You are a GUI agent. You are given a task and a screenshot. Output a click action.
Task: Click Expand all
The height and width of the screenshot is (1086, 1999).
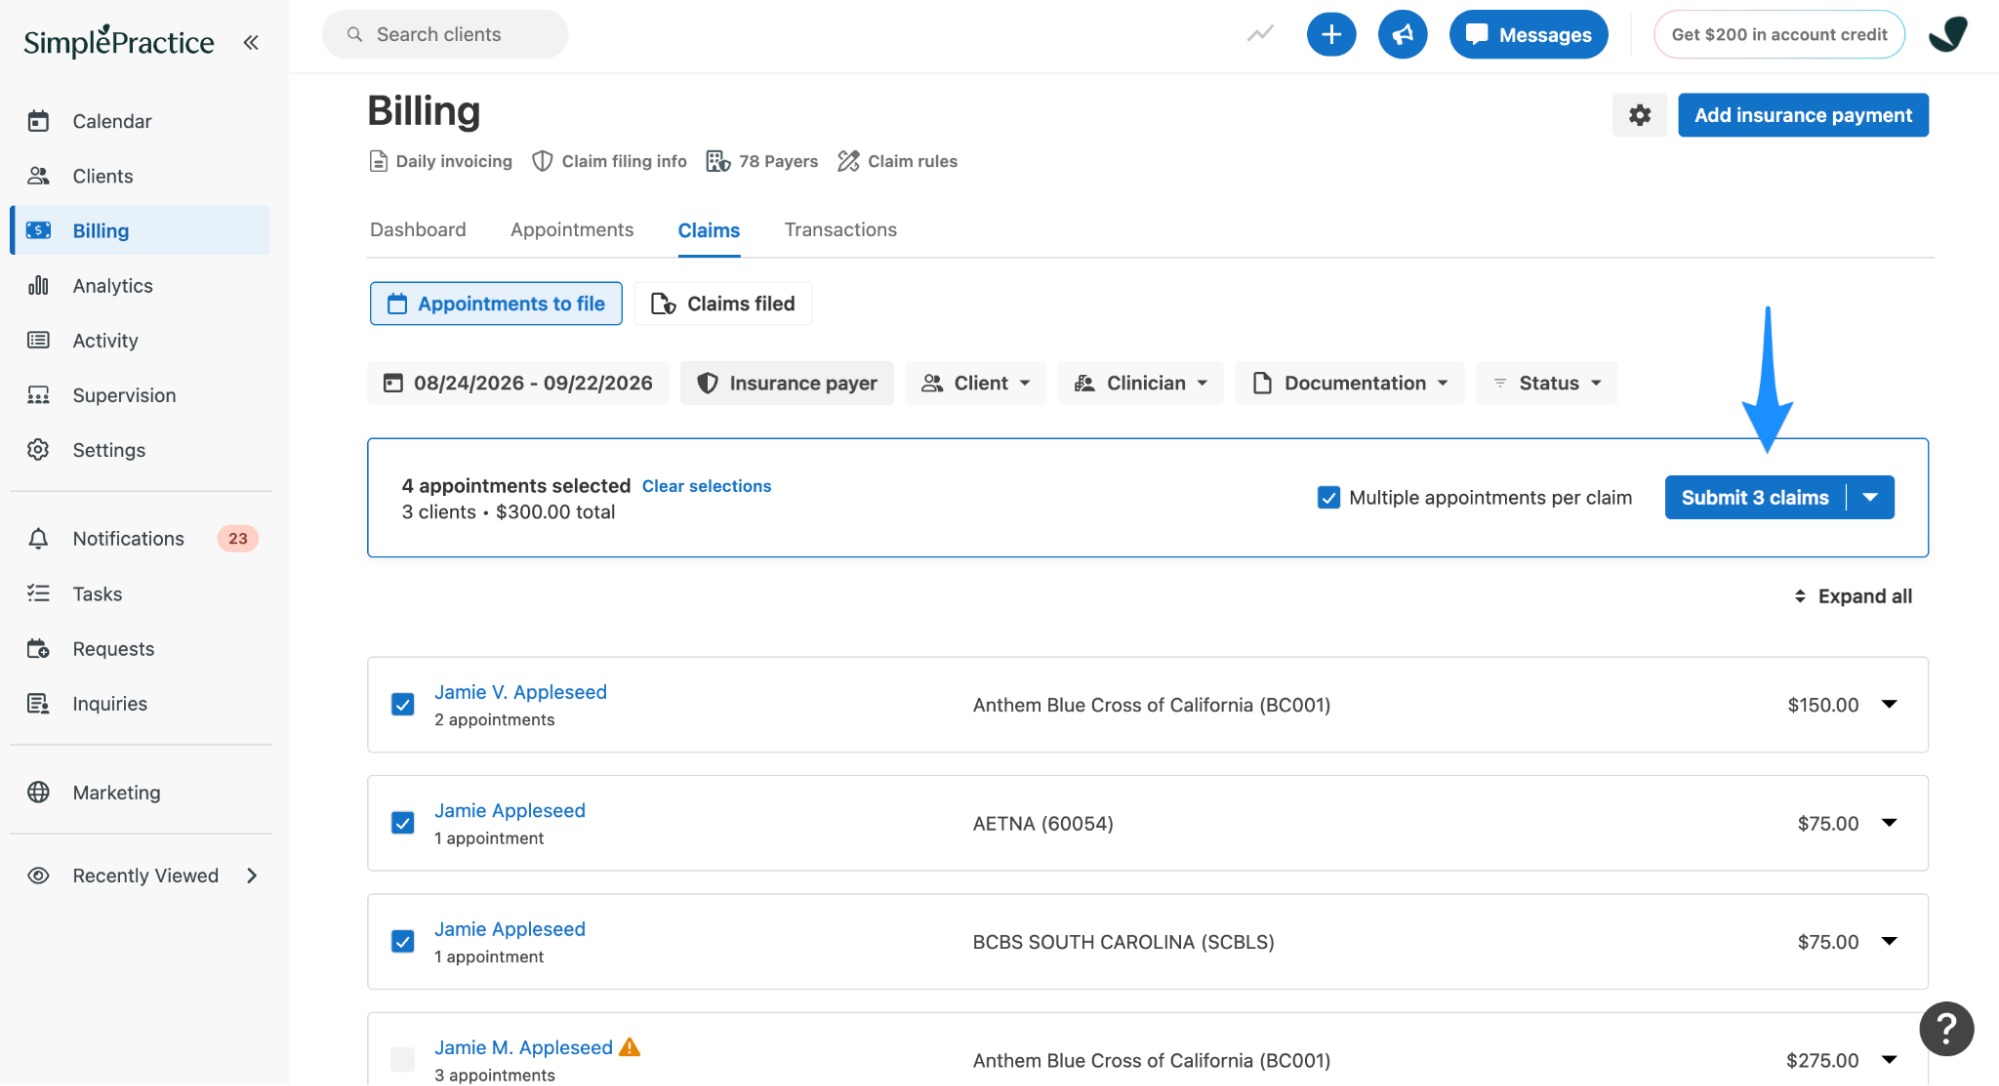tap(1852, 596)
